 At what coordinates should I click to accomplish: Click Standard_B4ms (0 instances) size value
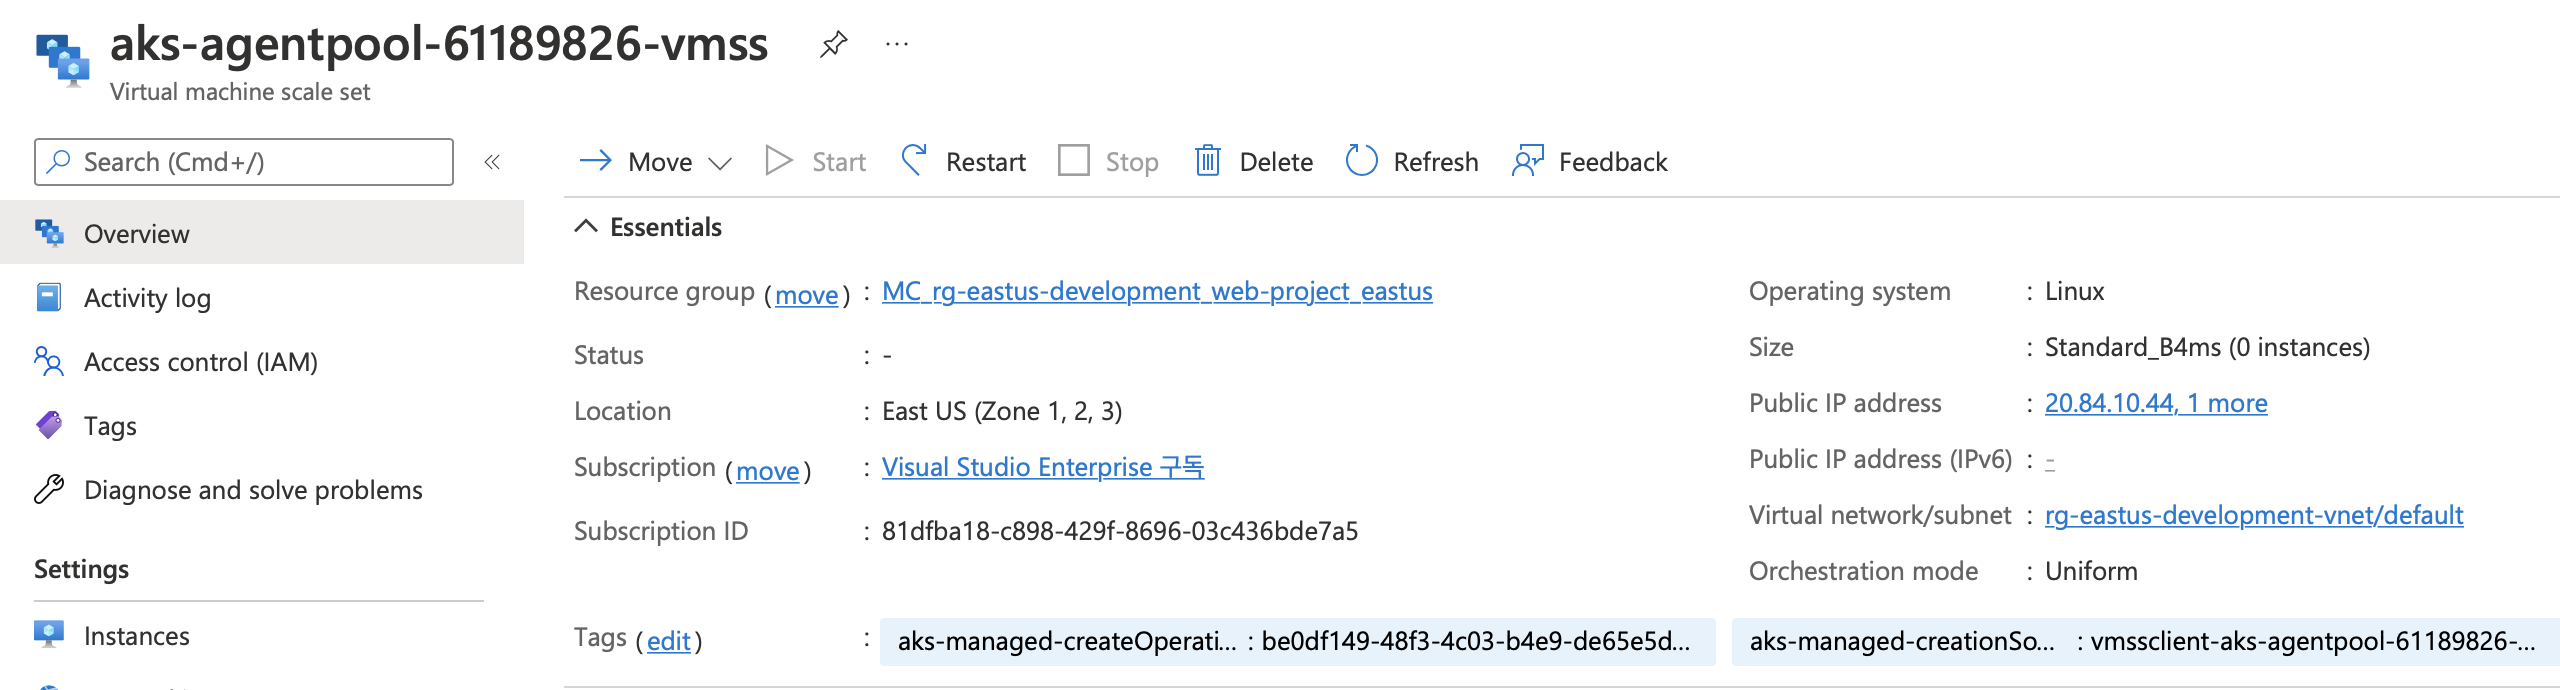[2207, 347]
